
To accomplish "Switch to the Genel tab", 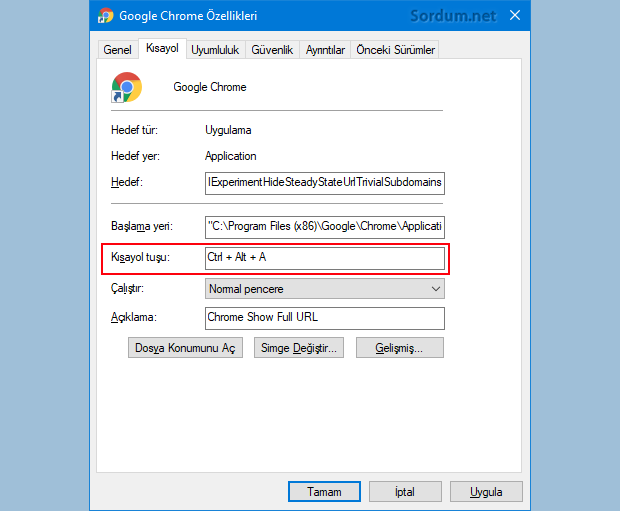I will (117, 50).
